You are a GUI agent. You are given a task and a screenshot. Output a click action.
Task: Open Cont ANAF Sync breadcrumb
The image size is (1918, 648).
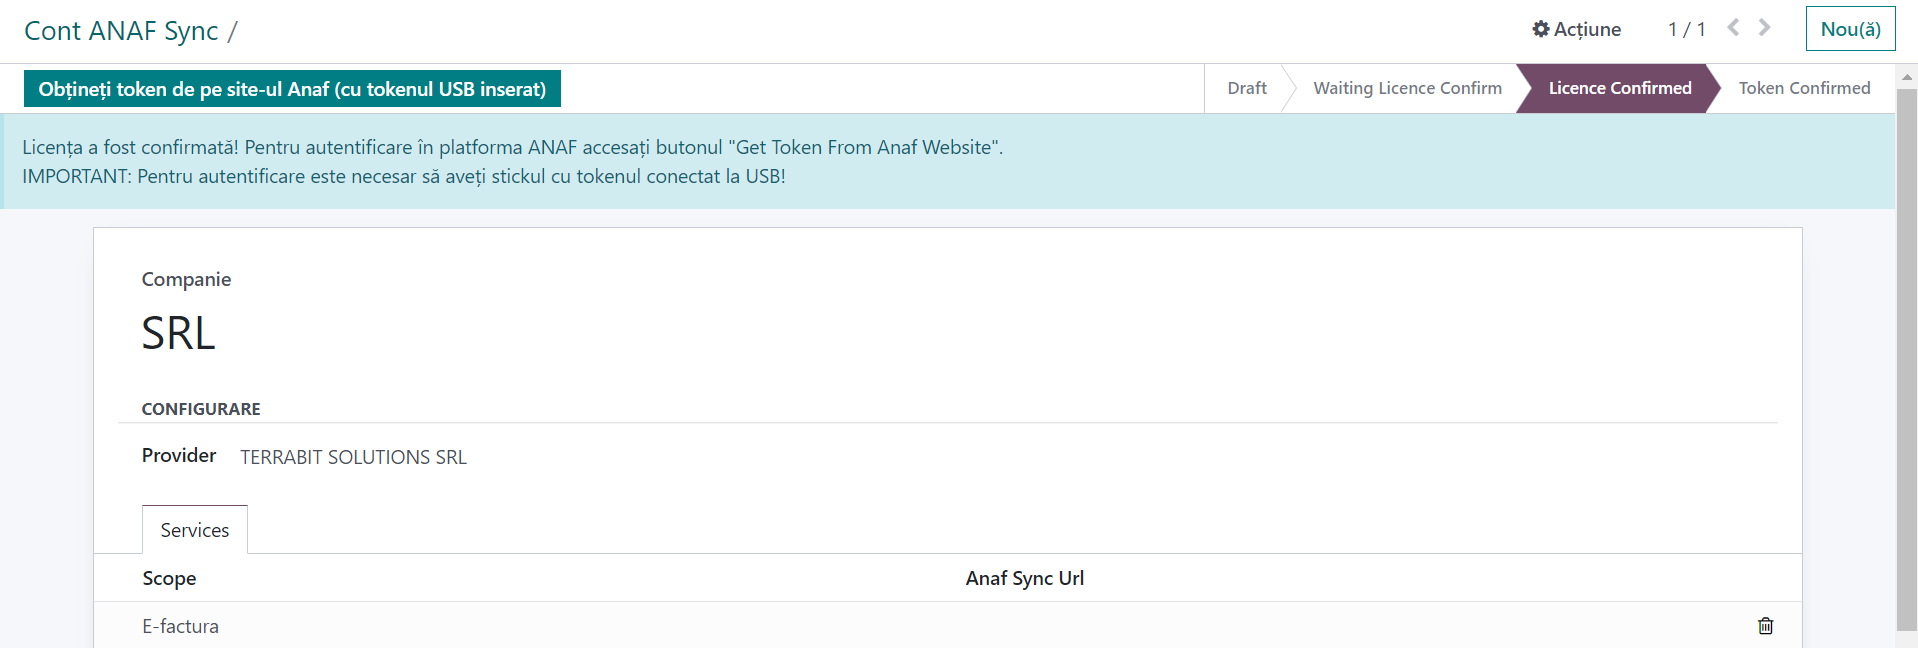coord(121,31)
